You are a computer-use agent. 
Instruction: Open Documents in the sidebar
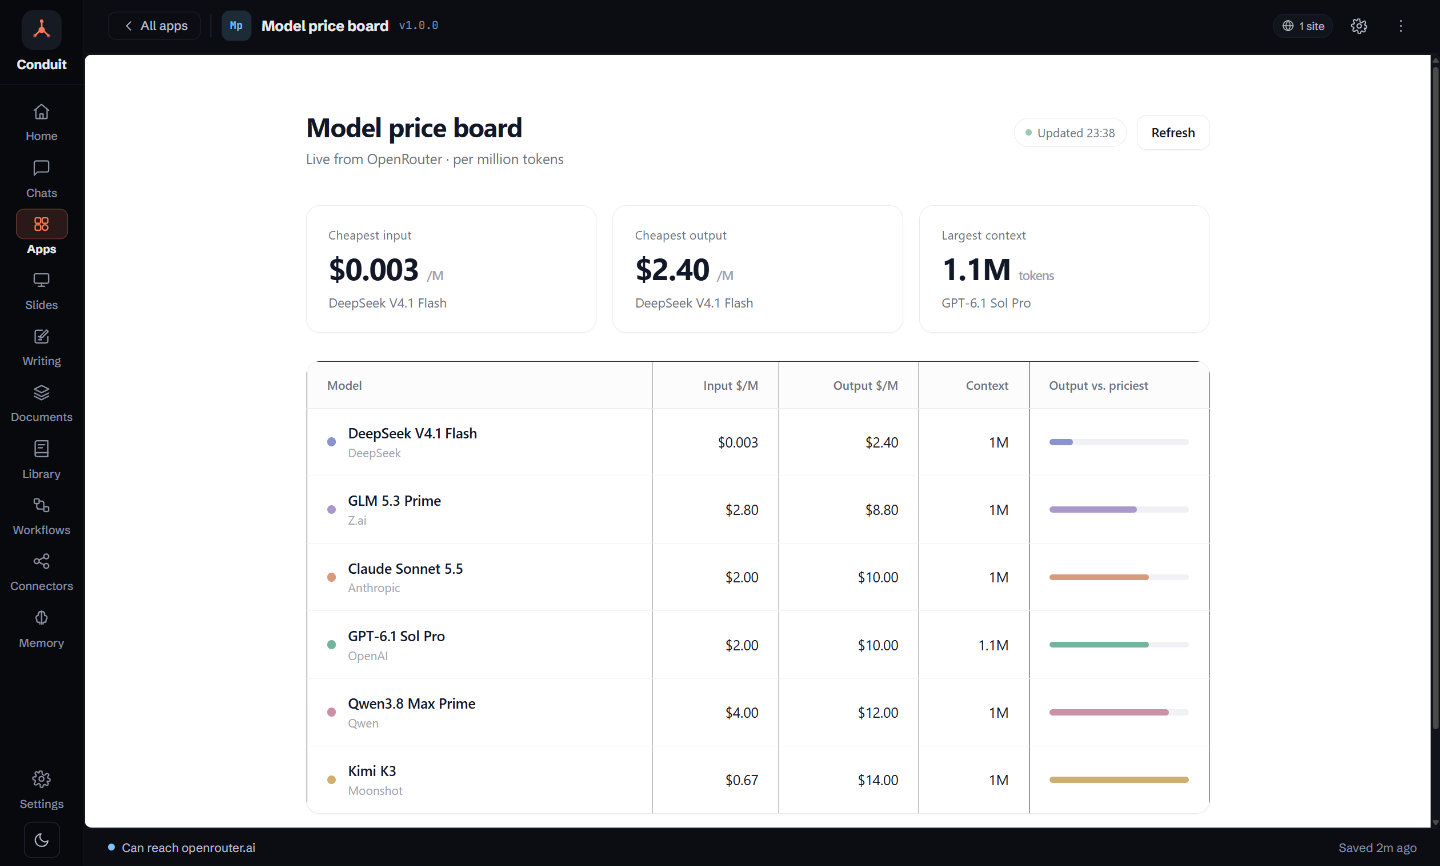pyautogui.click(x=42, y=403)
